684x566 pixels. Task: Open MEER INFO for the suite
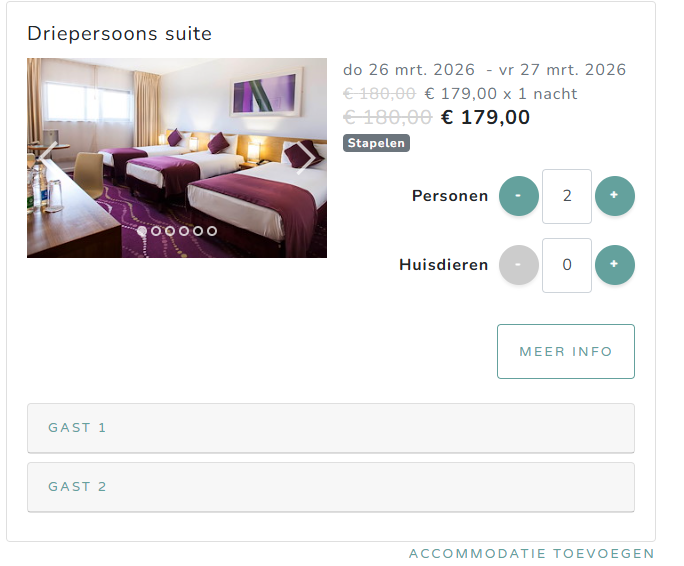[x=566, y=351]
